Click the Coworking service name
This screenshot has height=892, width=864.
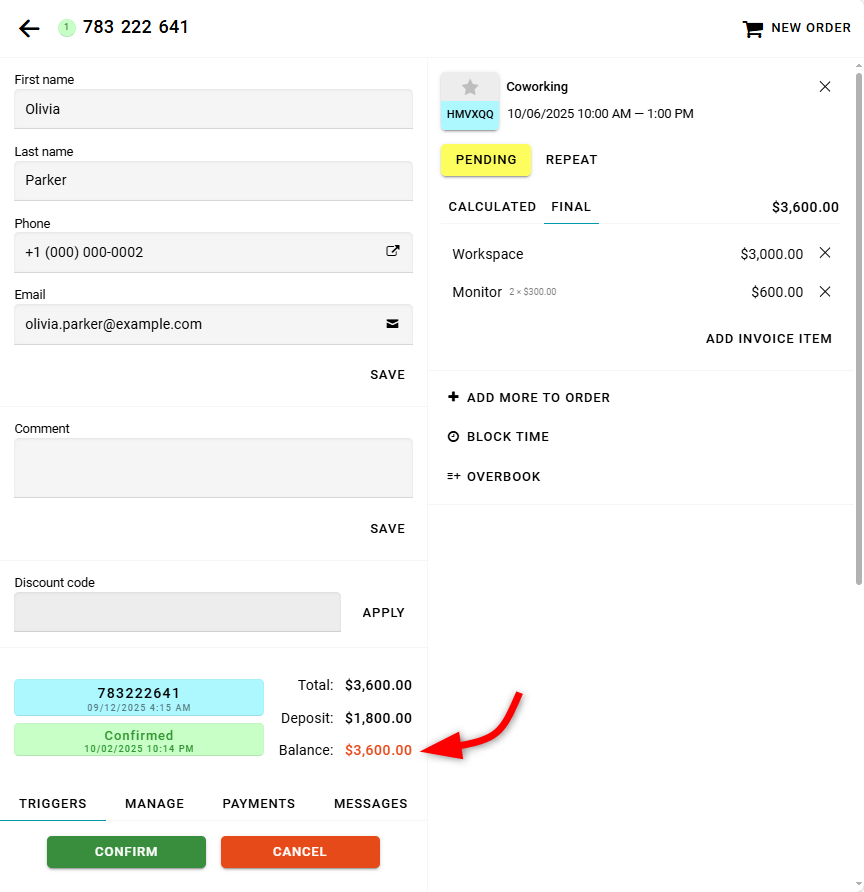click(x=537, y=87)
